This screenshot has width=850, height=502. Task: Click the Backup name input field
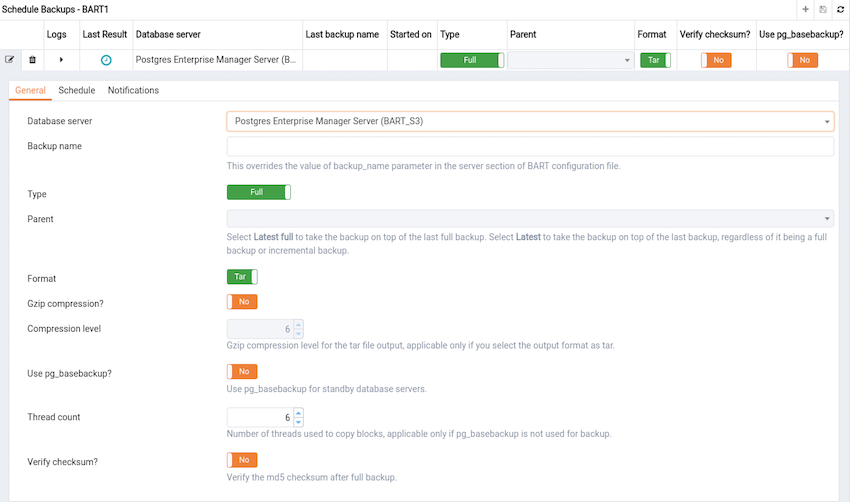coord(530,146)
